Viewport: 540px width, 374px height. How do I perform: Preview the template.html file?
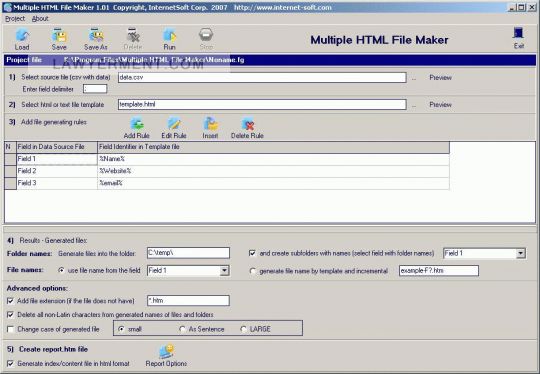[x=440, y=104]
